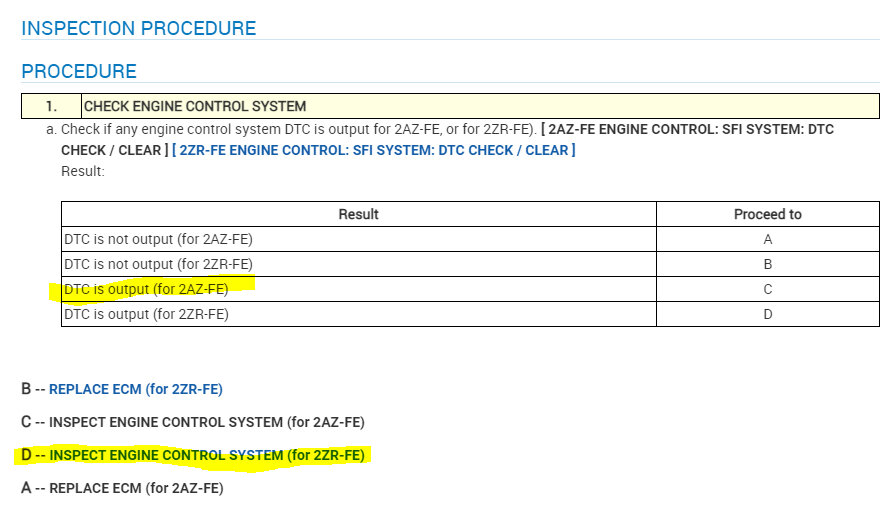The height and width of the screenshot is (511, 896).
Task: Click the CHECK ENGINE CONTROL SYSTEM step title
Action: (195, 106)
